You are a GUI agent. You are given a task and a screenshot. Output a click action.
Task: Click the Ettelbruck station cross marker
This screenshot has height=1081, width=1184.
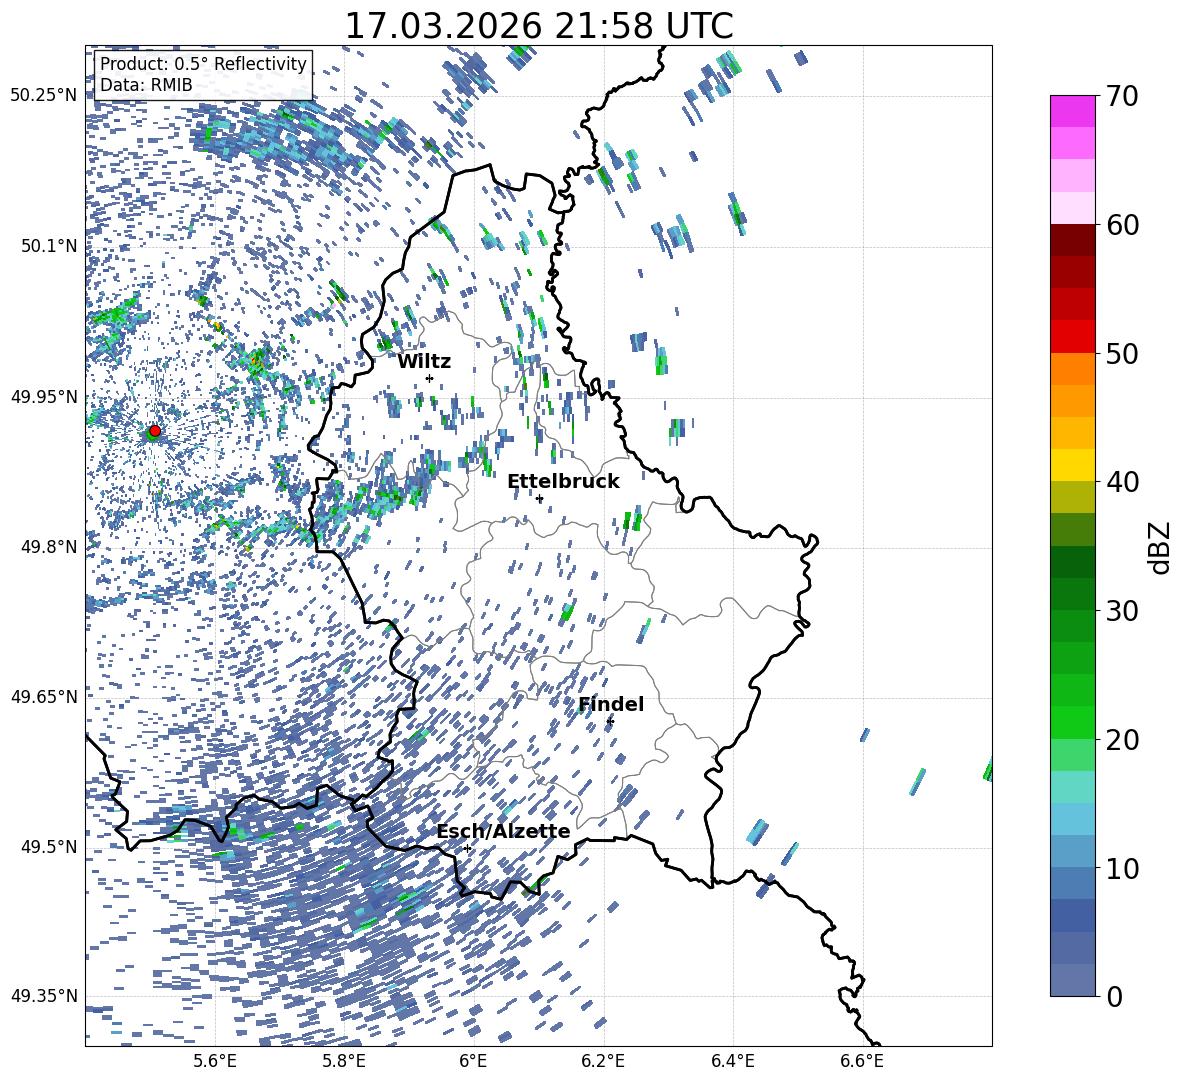click(x=539, y=498)
